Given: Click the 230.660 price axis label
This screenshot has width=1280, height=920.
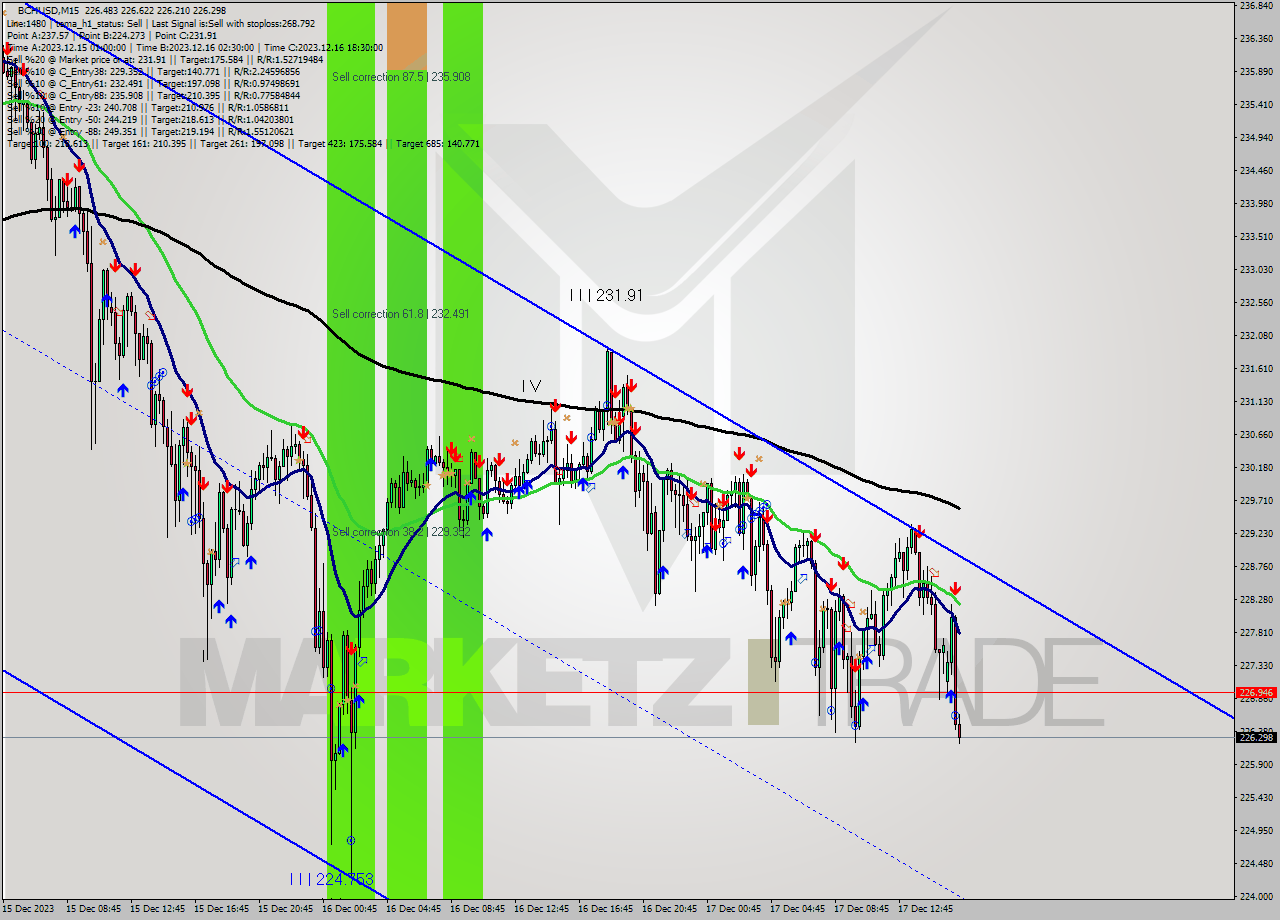Looking at the screenshot, I should [1256, 434].
